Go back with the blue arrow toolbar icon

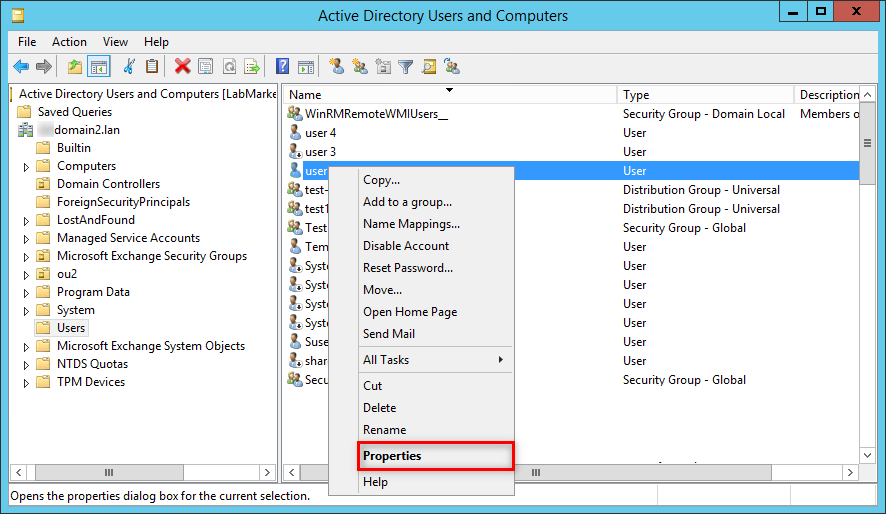(x=21, y=67)
